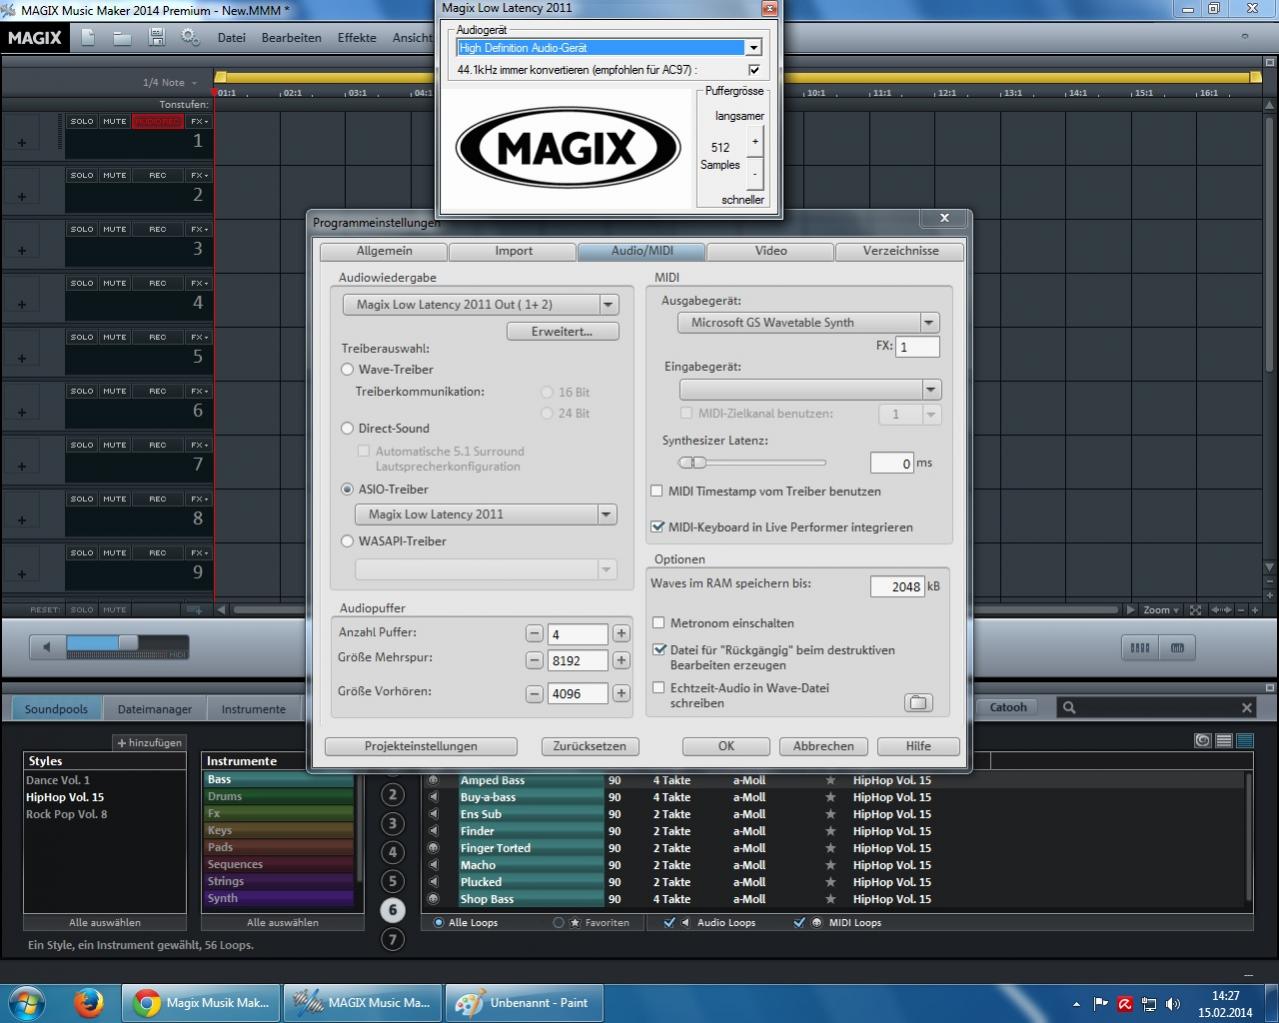Click the plus button on track 5
The height and width of the screenshot is (1023, 1279).
point(22,358)
